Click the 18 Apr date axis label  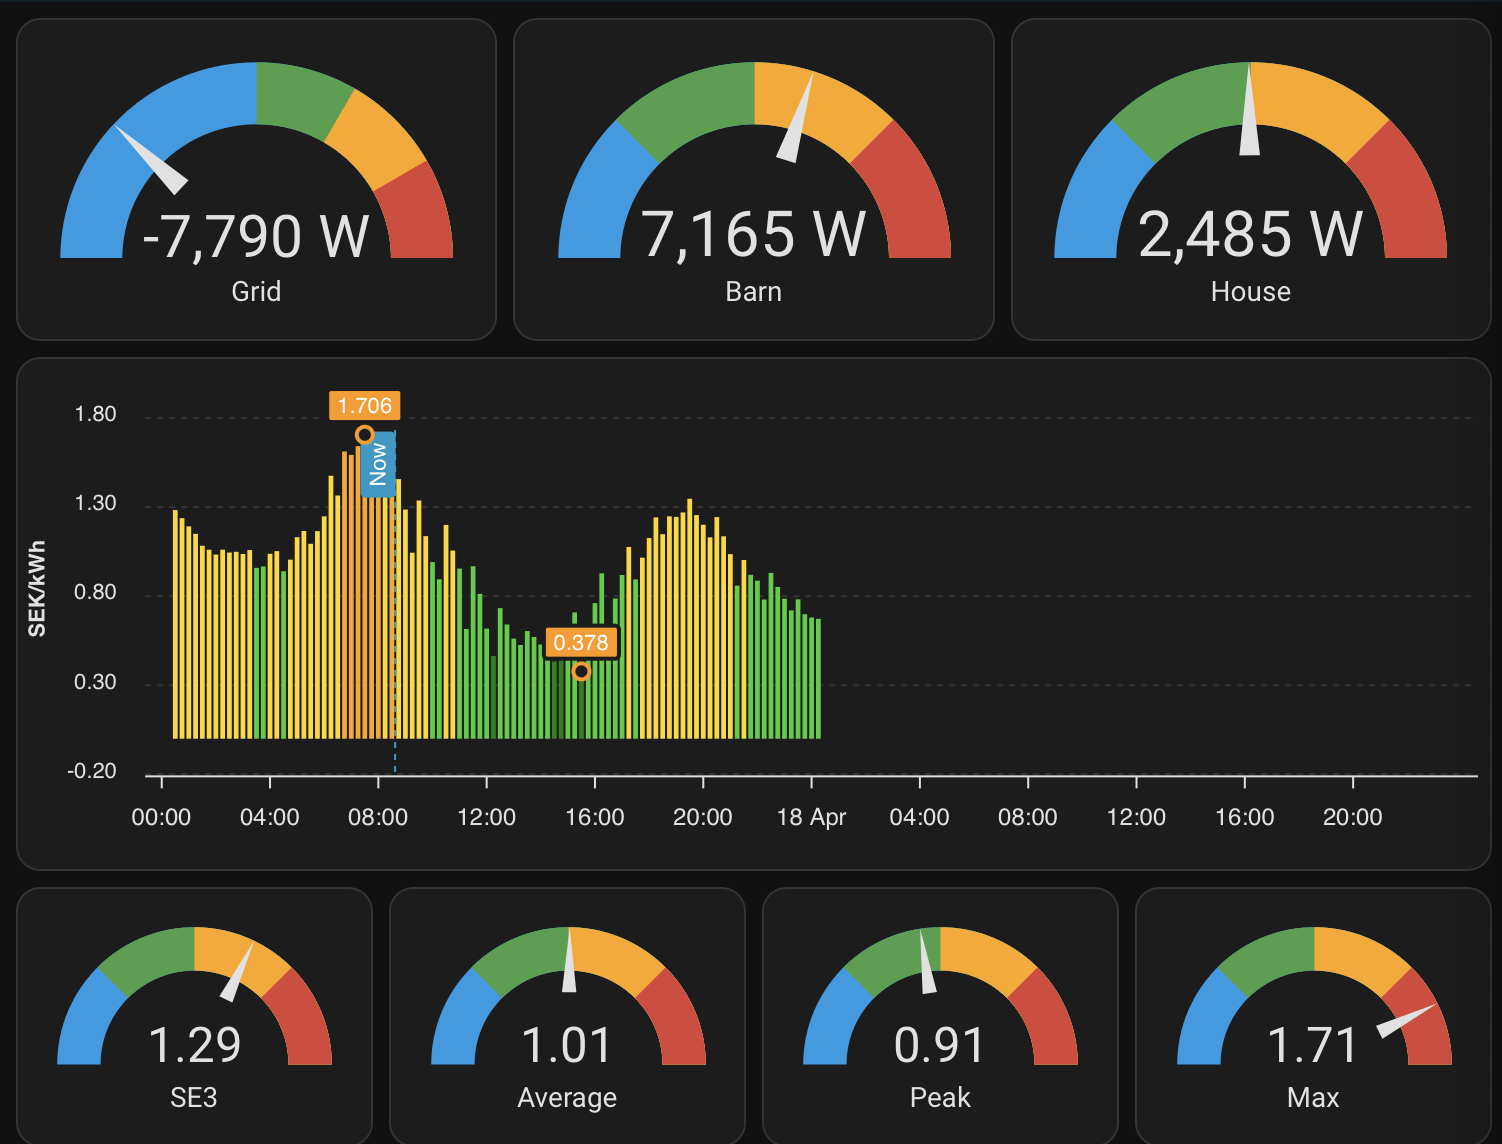click(x=811, y=818)
